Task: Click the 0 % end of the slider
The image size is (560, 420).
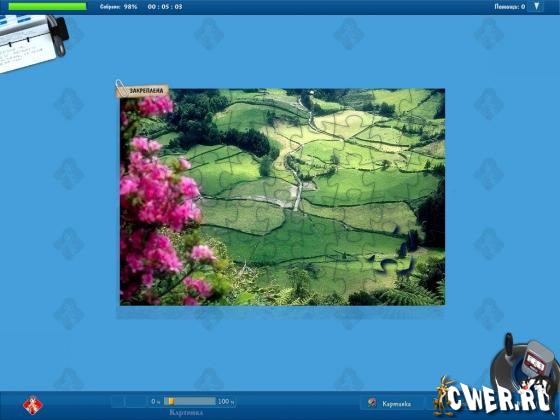Action: [x=155, y=401]
